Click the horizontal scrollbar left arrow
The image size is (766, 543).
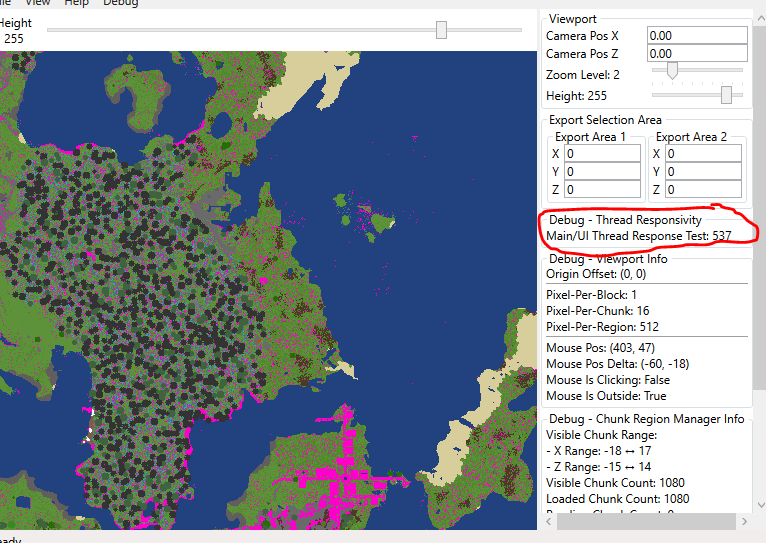pos(548,522)
